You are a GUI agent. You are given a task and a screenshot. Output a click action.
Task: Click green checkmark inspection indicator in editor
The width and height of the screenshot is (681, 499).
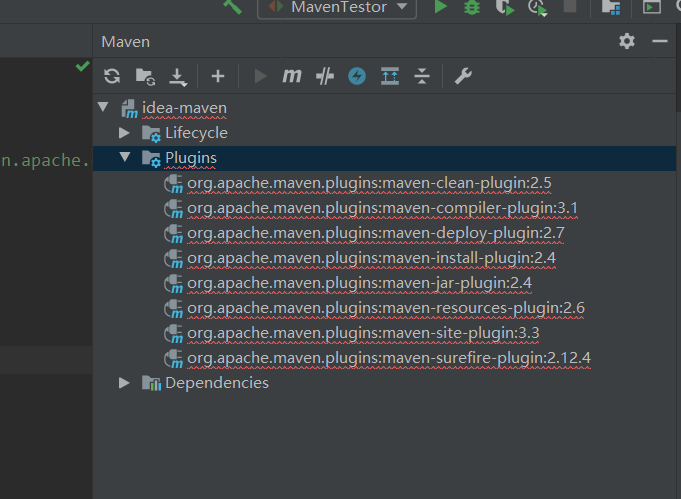83,66
